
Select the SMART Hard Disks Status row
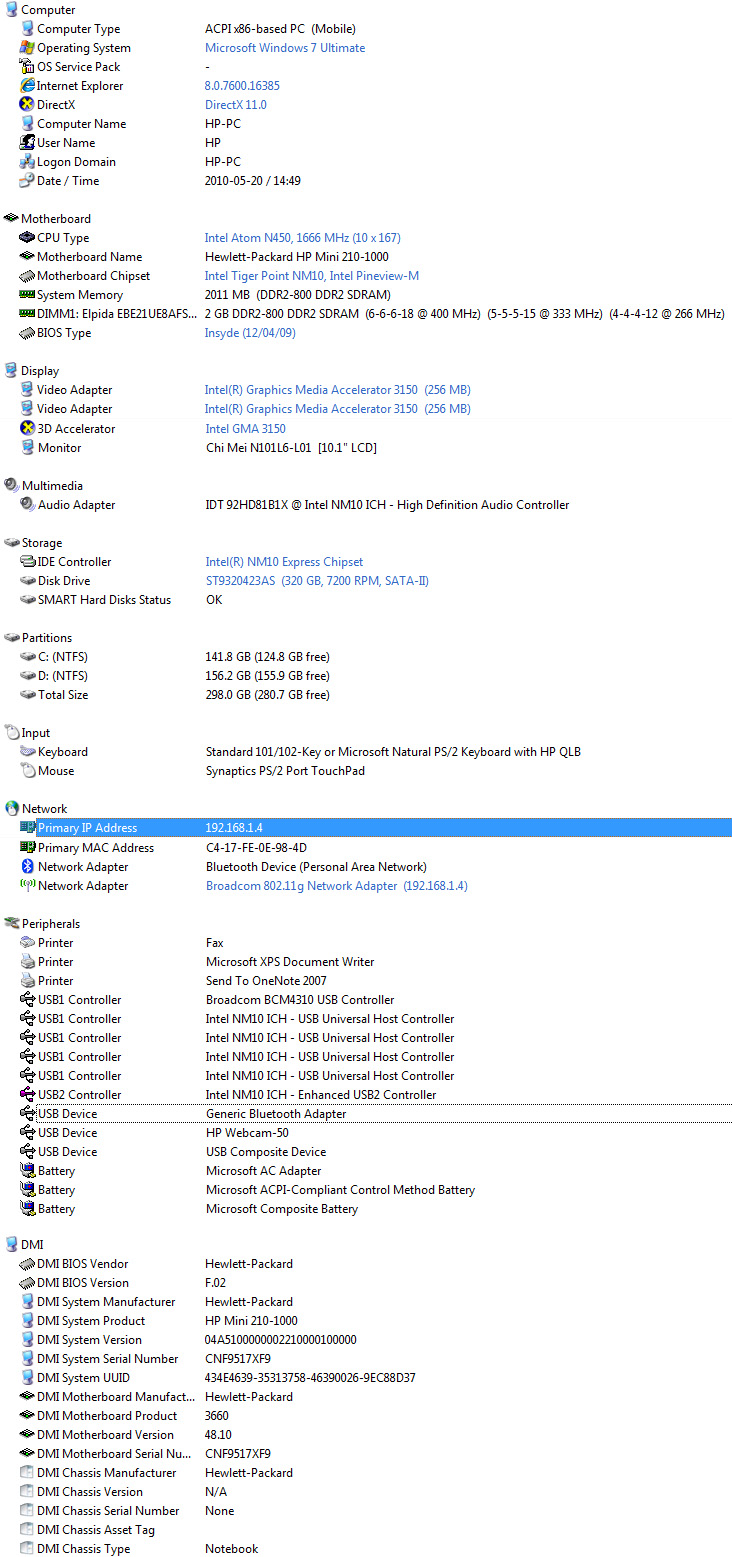(x=366, y=600)
